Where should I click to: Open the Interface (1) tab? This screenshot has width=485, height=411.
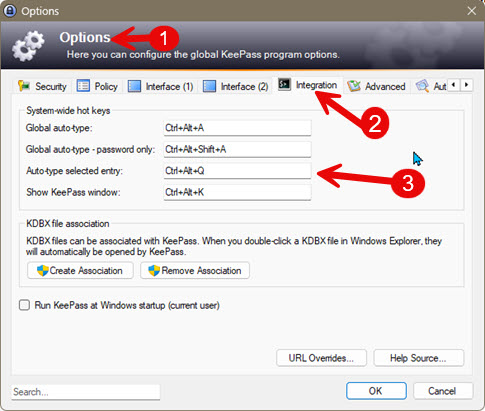[x=161, y=86]
